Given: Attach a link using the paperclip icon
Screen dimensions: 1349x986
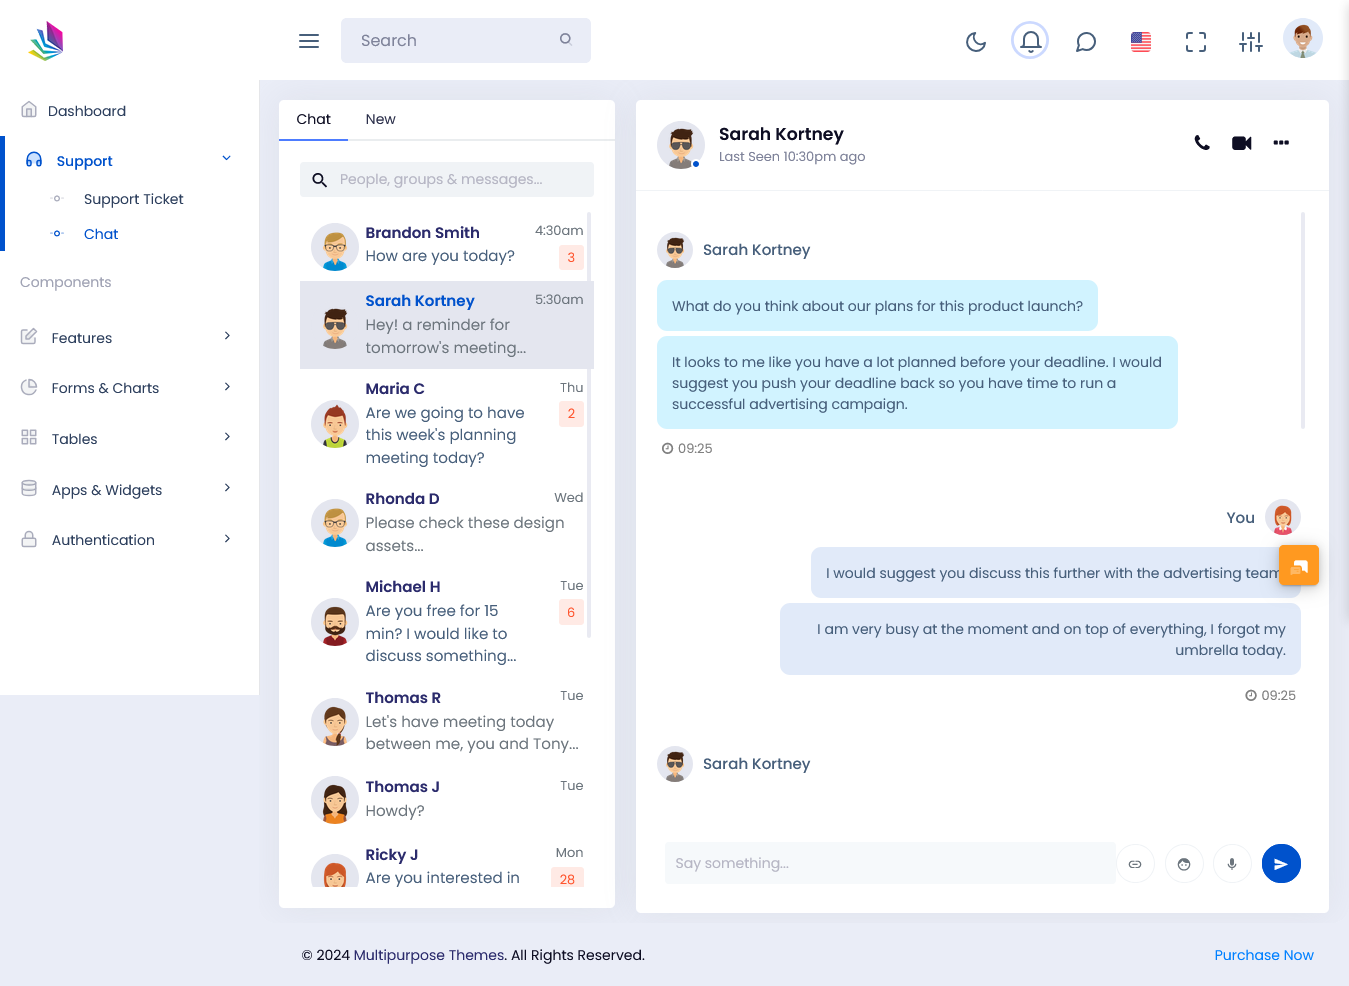Looking at the screenshot, I should point(1136,863).
